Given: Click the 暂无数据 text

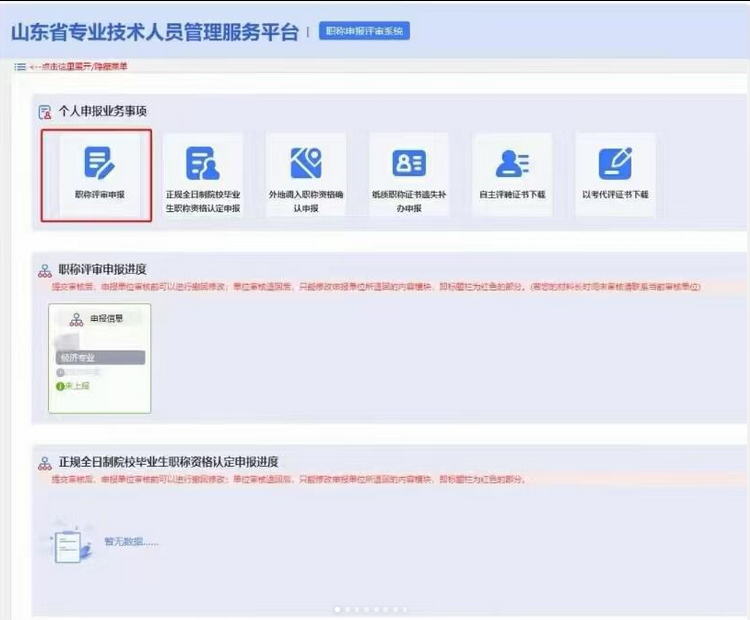Looking at the screenshot, I should 131,542.
